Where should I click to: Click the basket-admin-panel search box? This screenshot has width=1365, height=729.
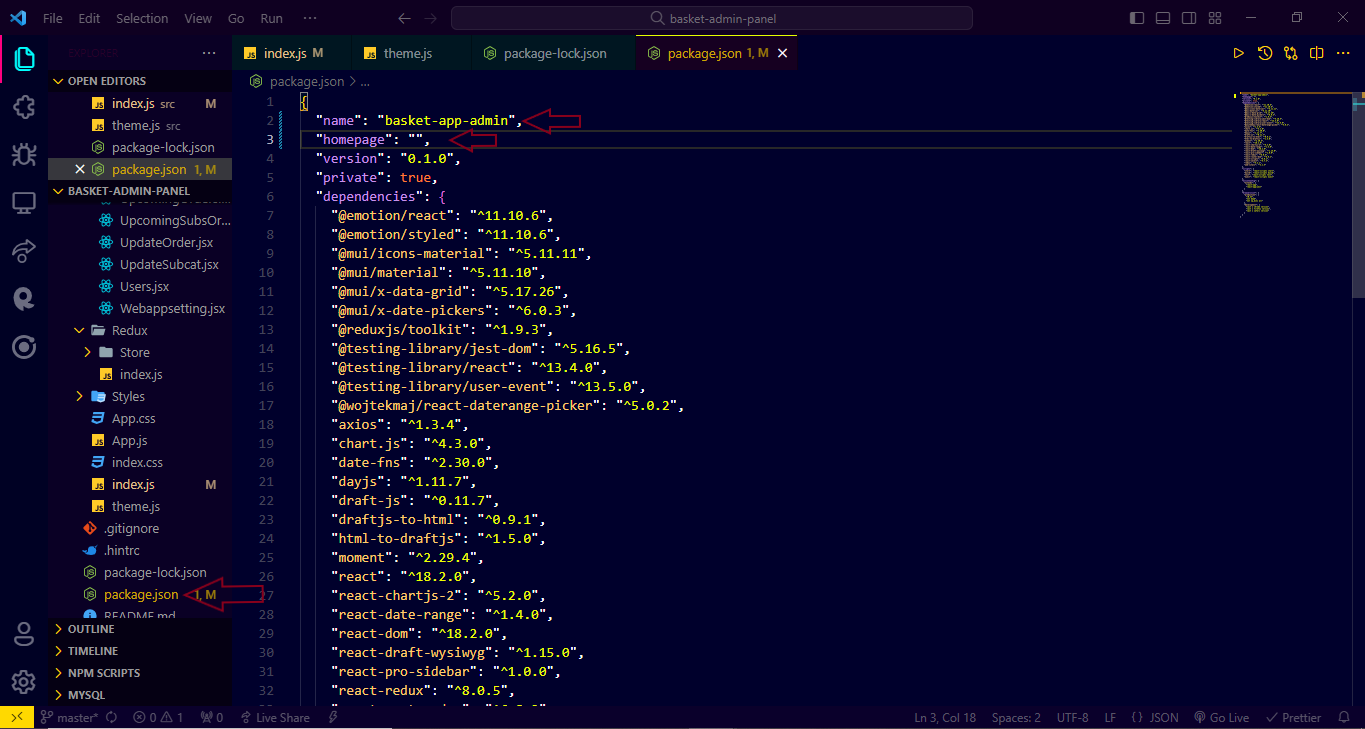click(x=712, y=18)
